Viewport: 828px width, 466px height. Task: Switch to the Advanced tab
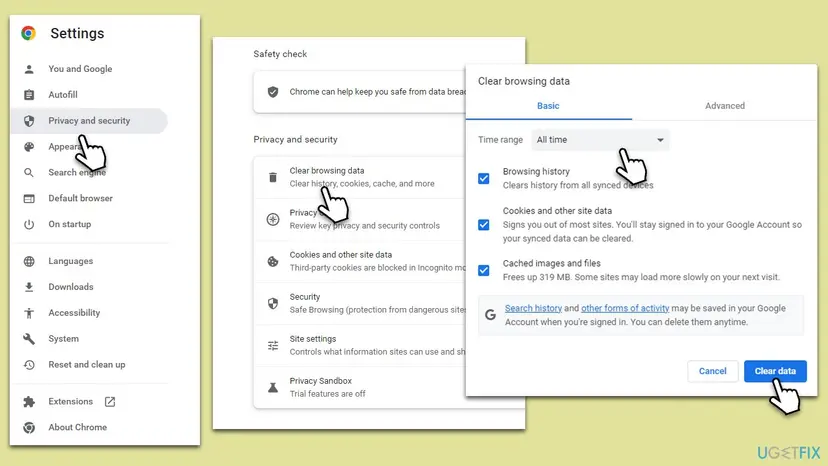pyautogui.click(x=724, y=106)
